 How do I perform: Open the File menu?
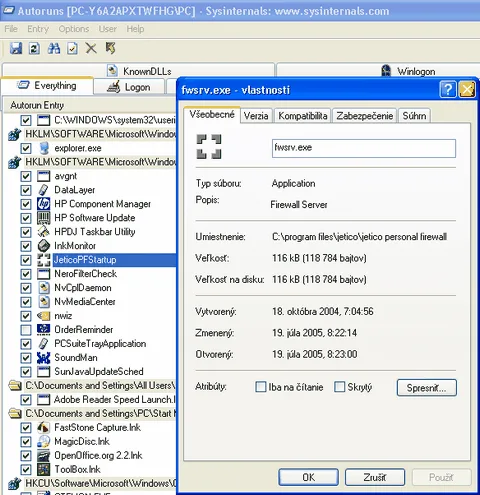11,29
